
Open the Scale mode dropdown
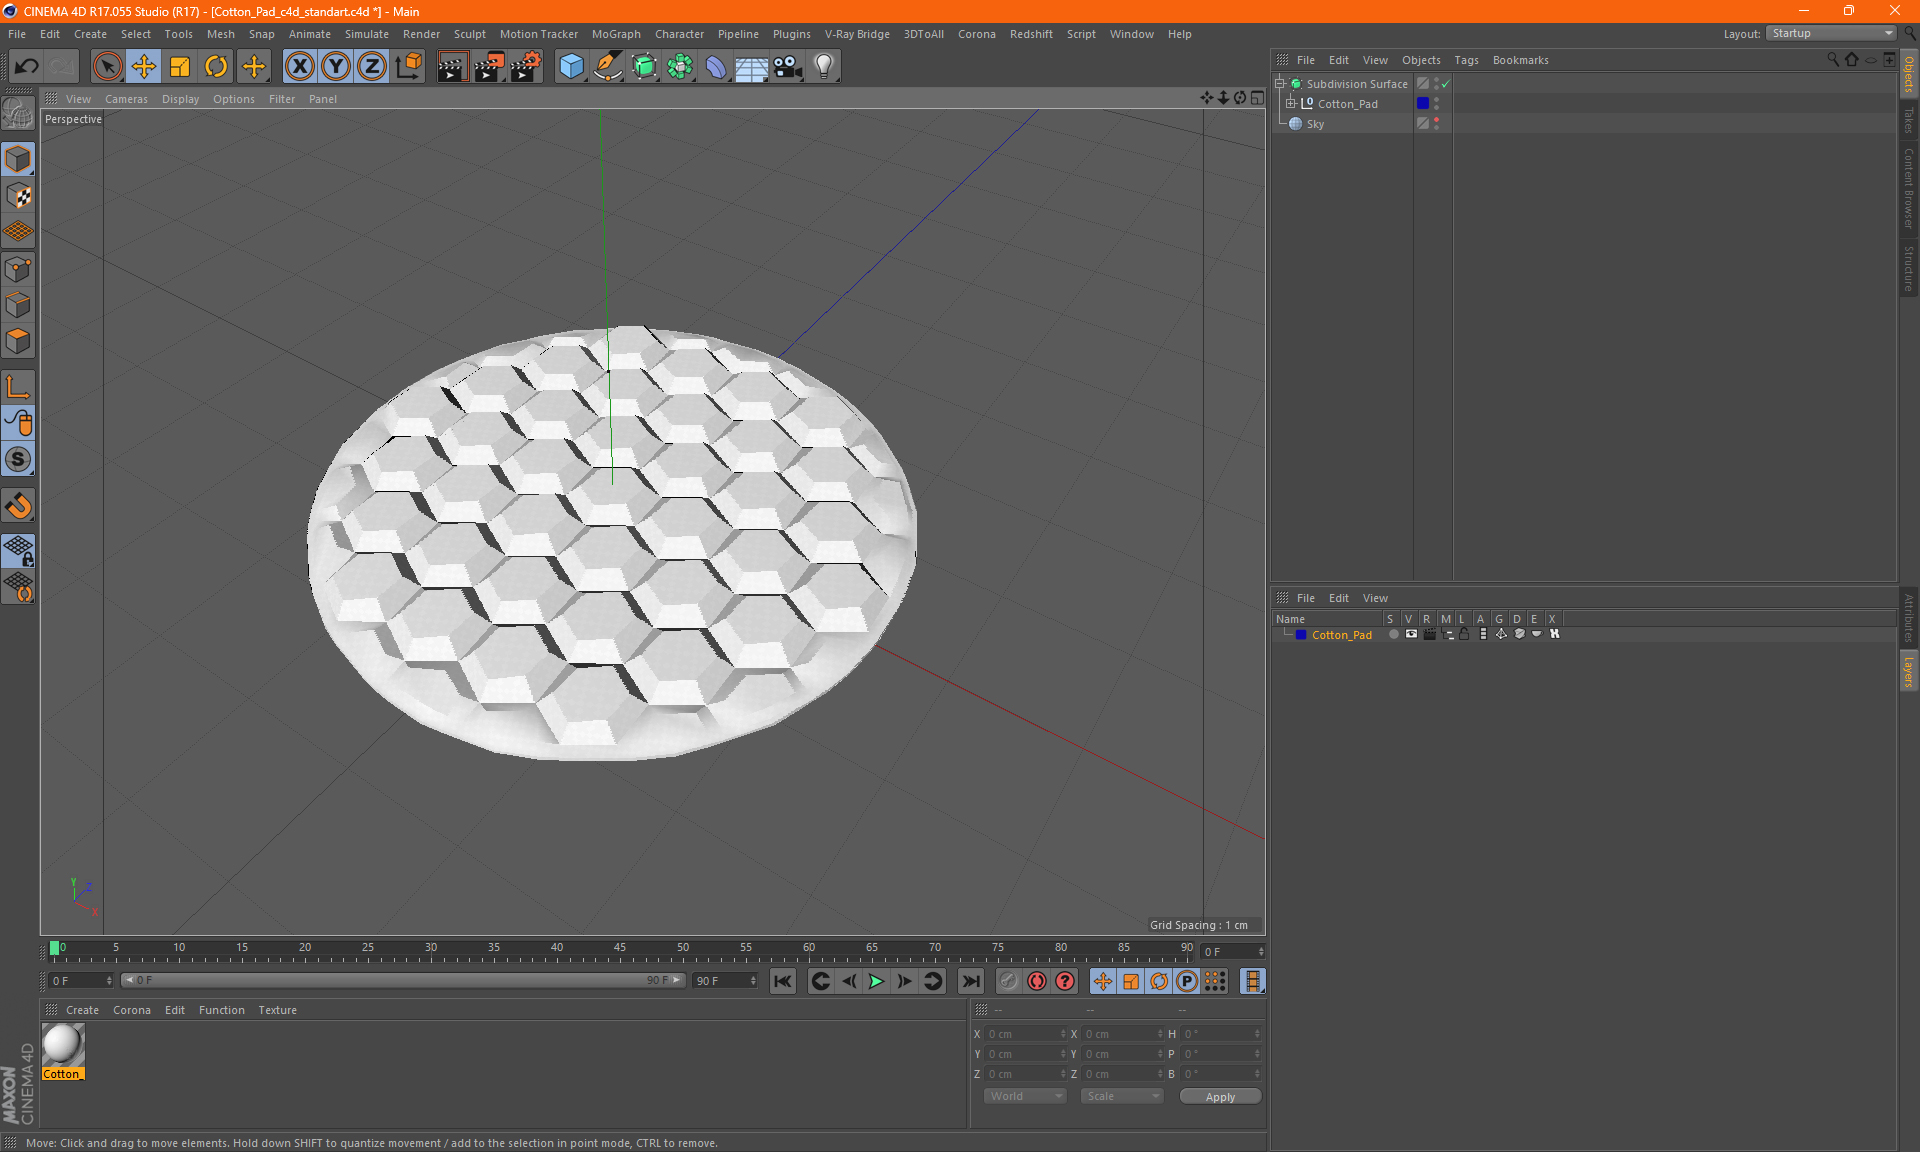coord(1122,1096)
